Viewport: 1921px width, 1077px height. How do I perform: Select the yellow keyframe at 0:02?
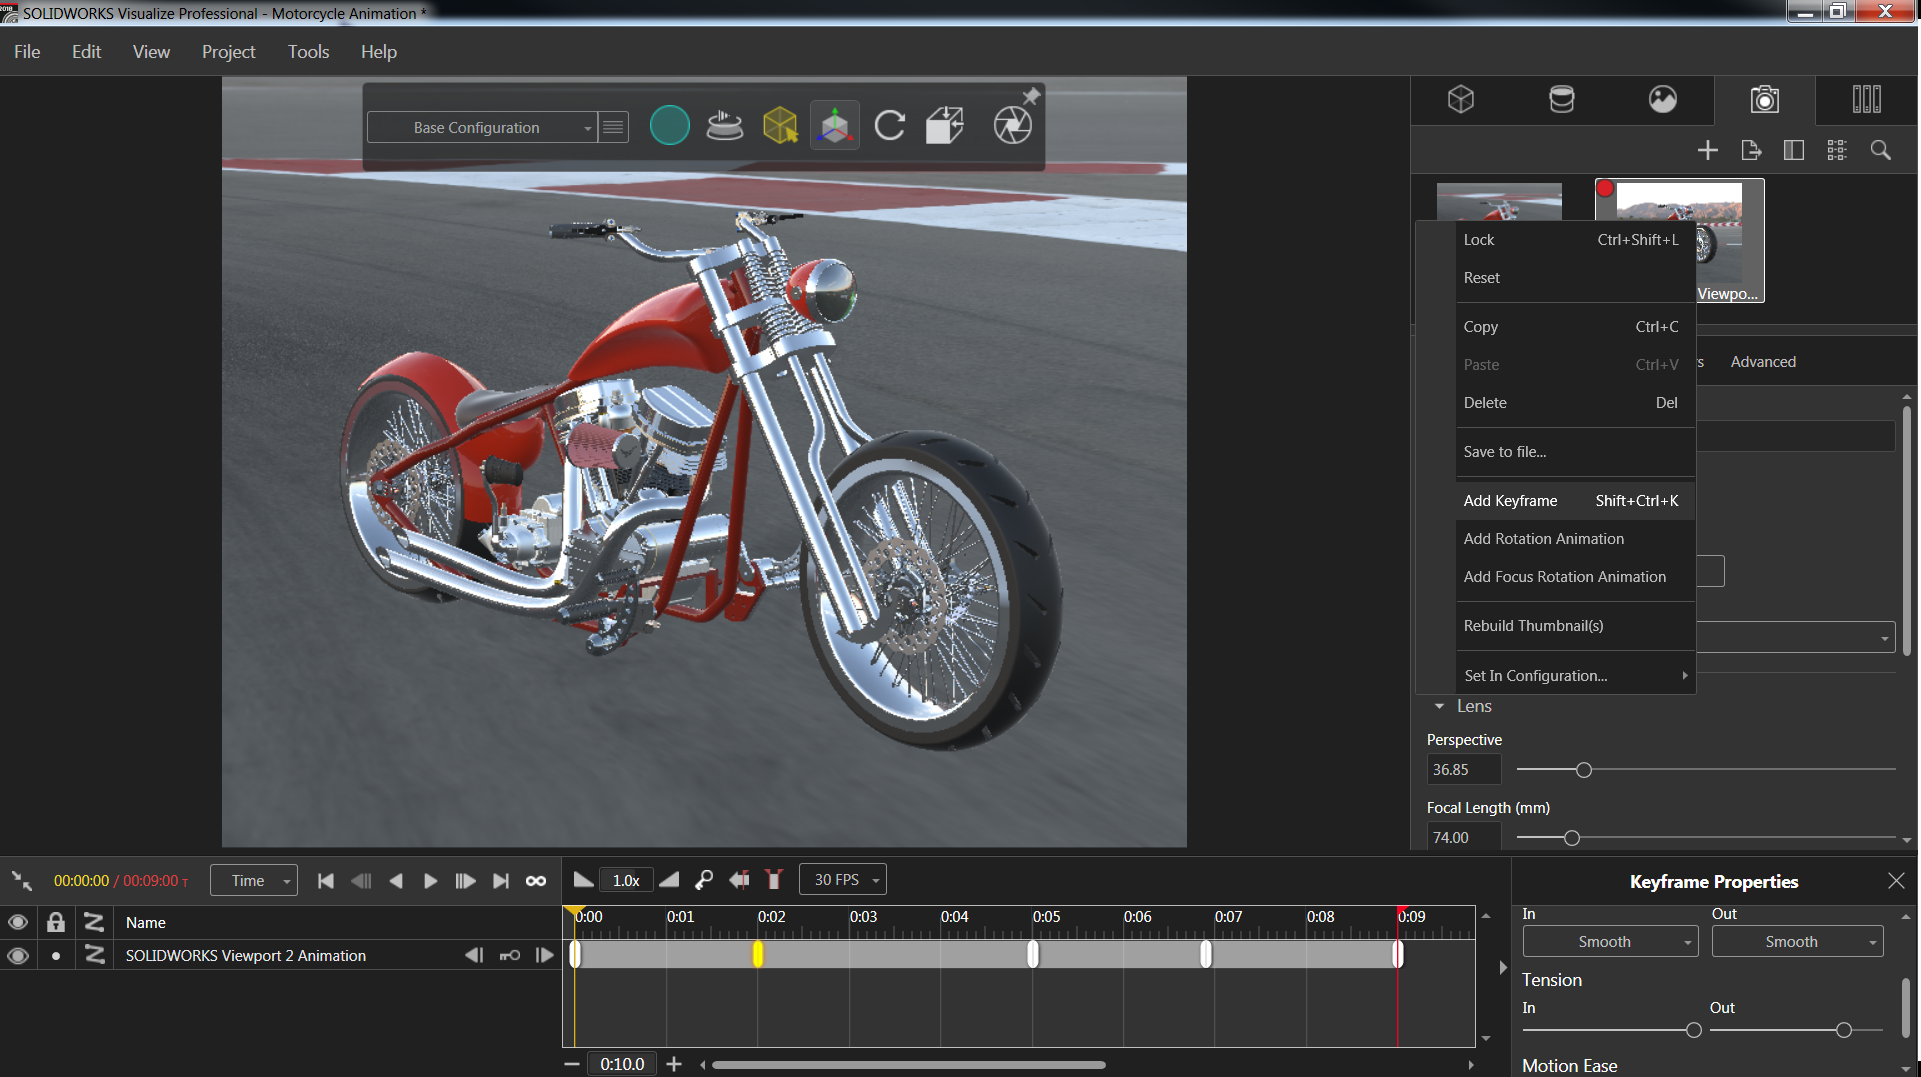coord(758,954)
